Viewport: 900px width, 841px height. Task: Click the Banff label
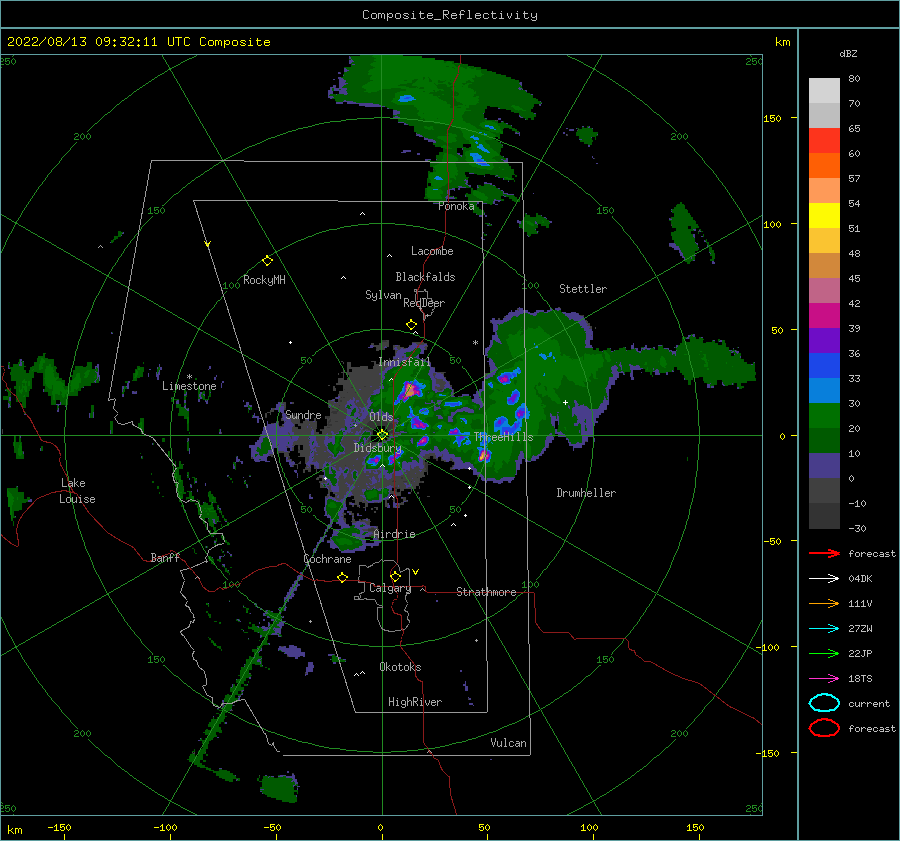coord(165,558)
